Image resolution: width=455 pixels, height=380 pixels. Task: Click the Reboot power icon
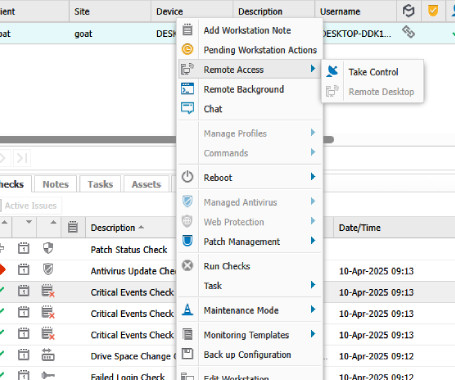tap(187, 177)
